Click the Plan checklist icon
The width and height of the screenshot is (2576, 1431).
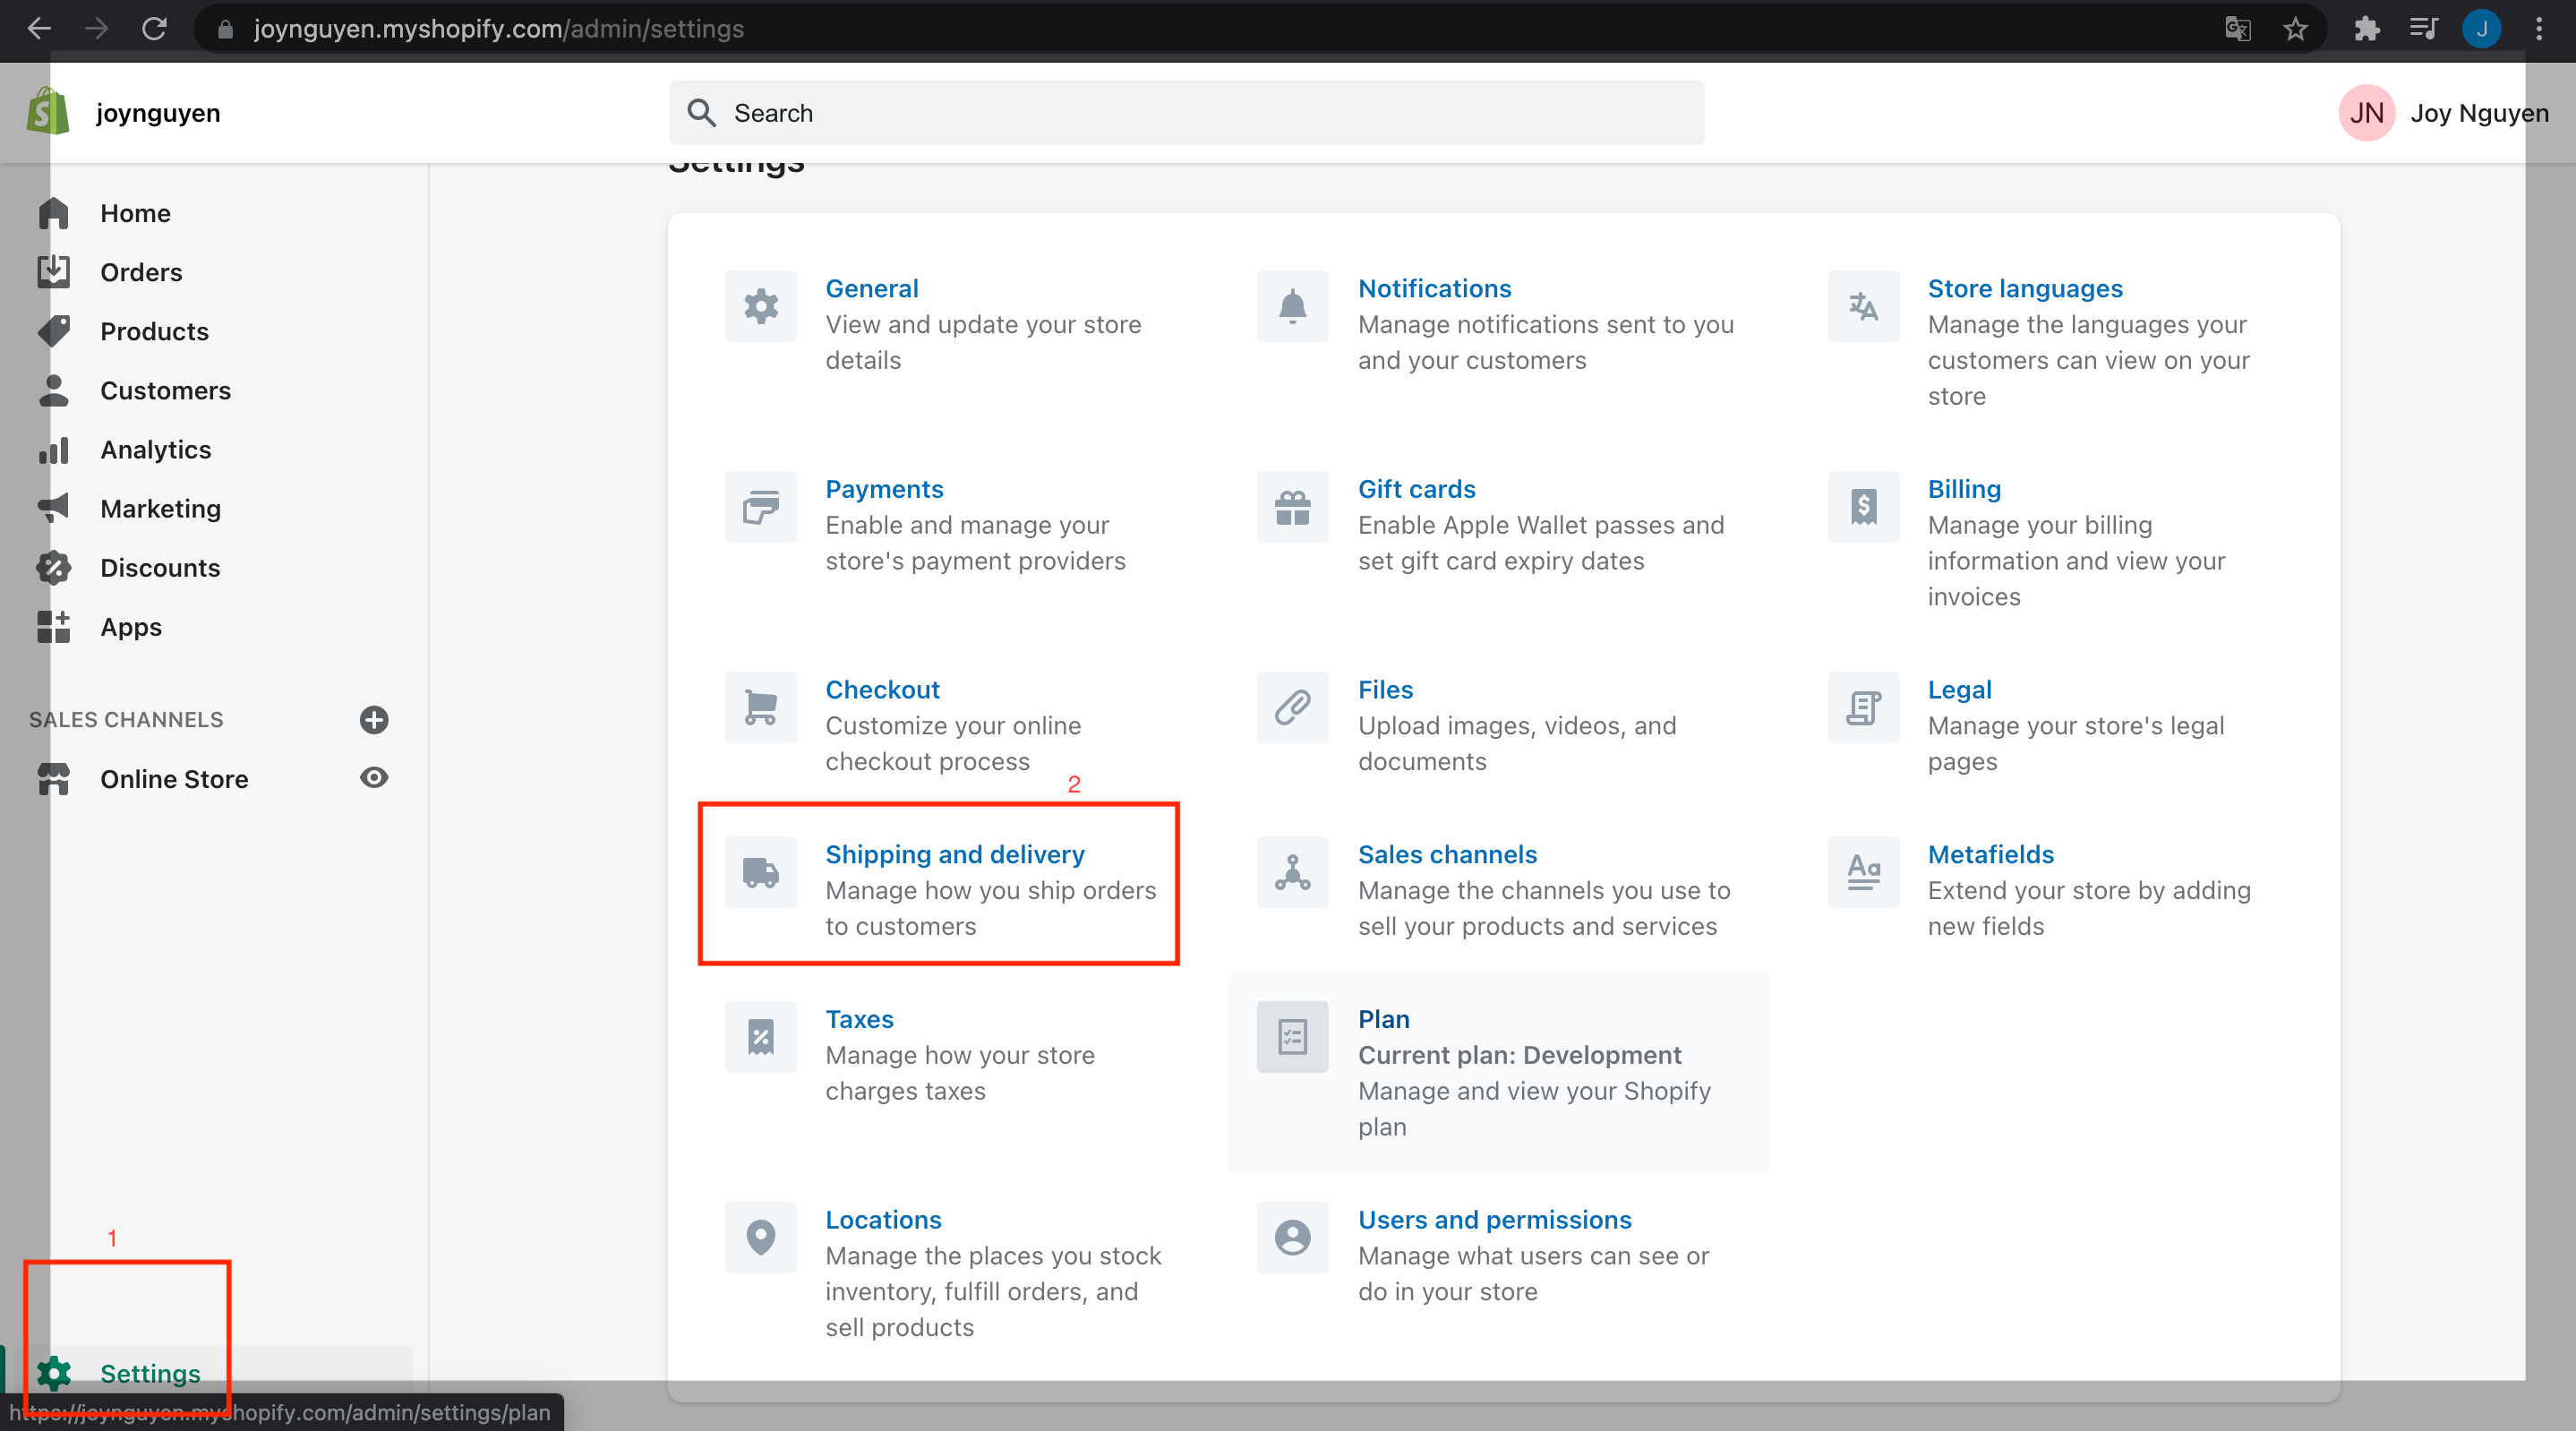point(1292,1037)
